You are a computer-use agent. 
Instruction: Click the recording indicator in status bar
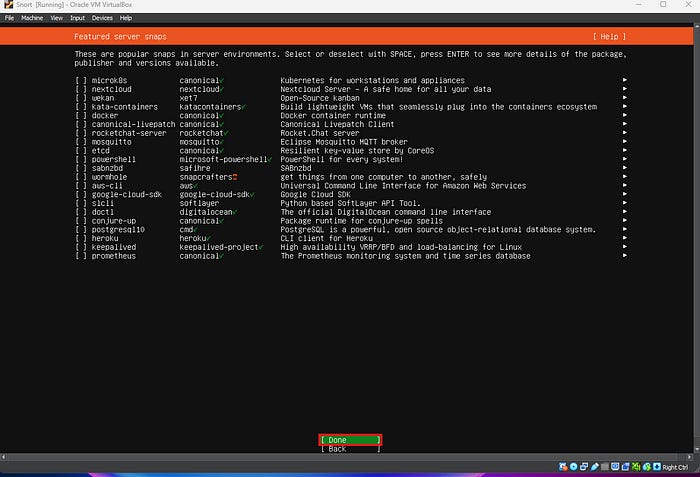click(625, 467)
